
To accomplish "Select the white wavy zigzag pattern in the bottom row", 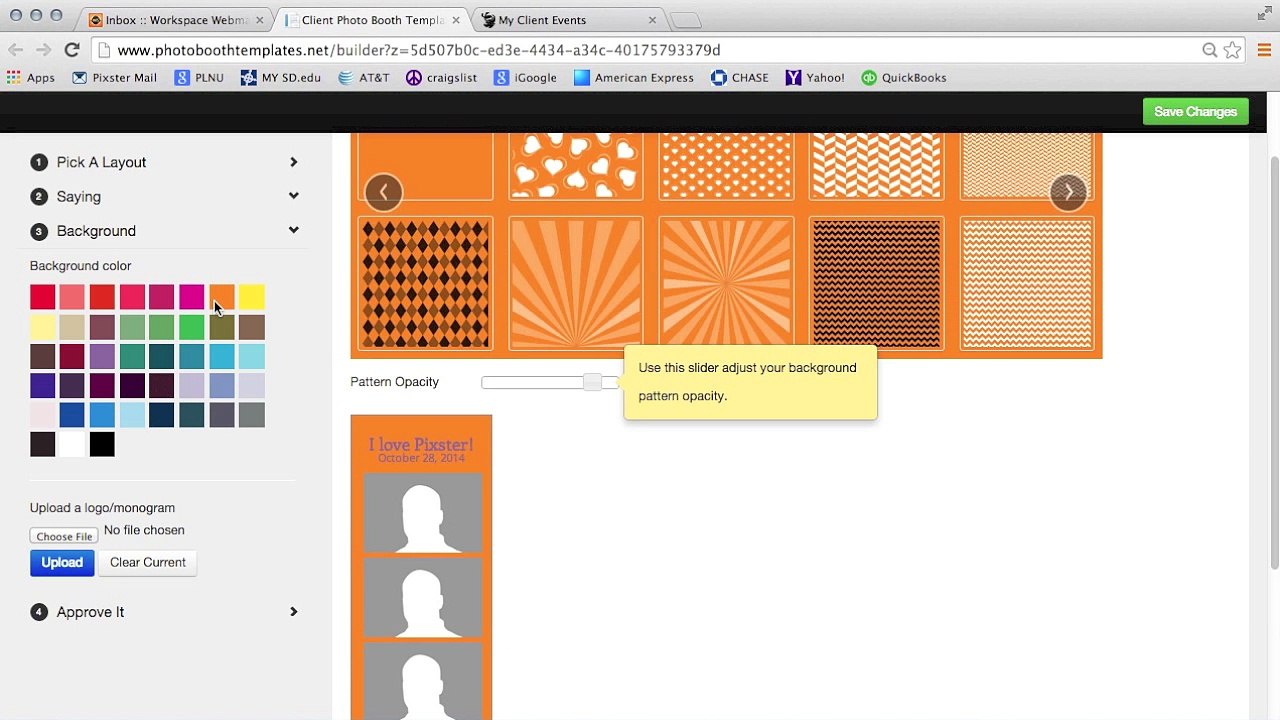I will (1027, 284).
